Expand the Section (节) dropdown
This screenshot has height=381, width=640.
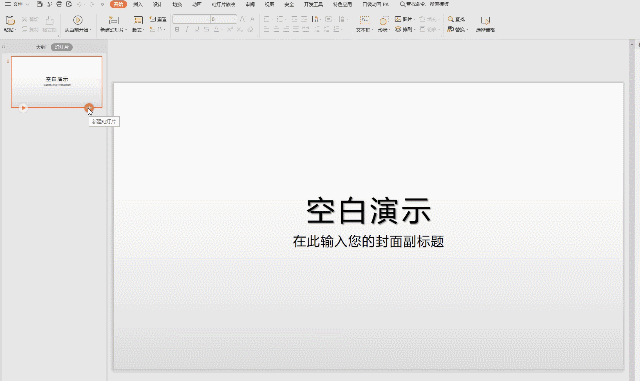[x=158, y=29]
